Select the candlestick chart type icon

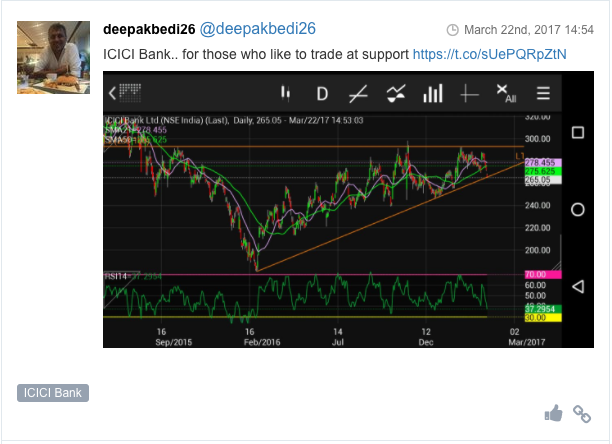285,94
